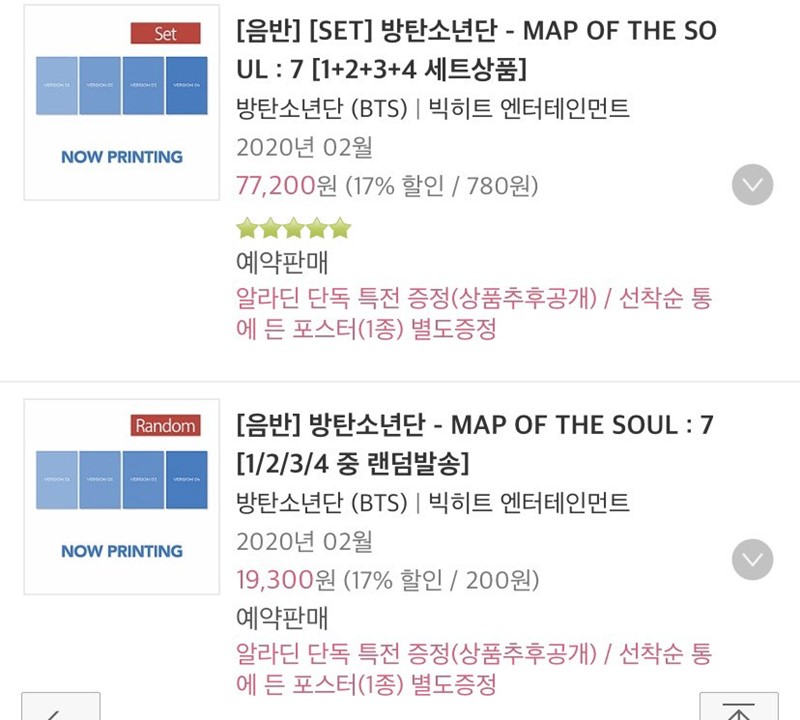Image resolution: width=800 pixels, height=720 pixels.
Task: Click the red Random badge
Action: tap(165, 426)
